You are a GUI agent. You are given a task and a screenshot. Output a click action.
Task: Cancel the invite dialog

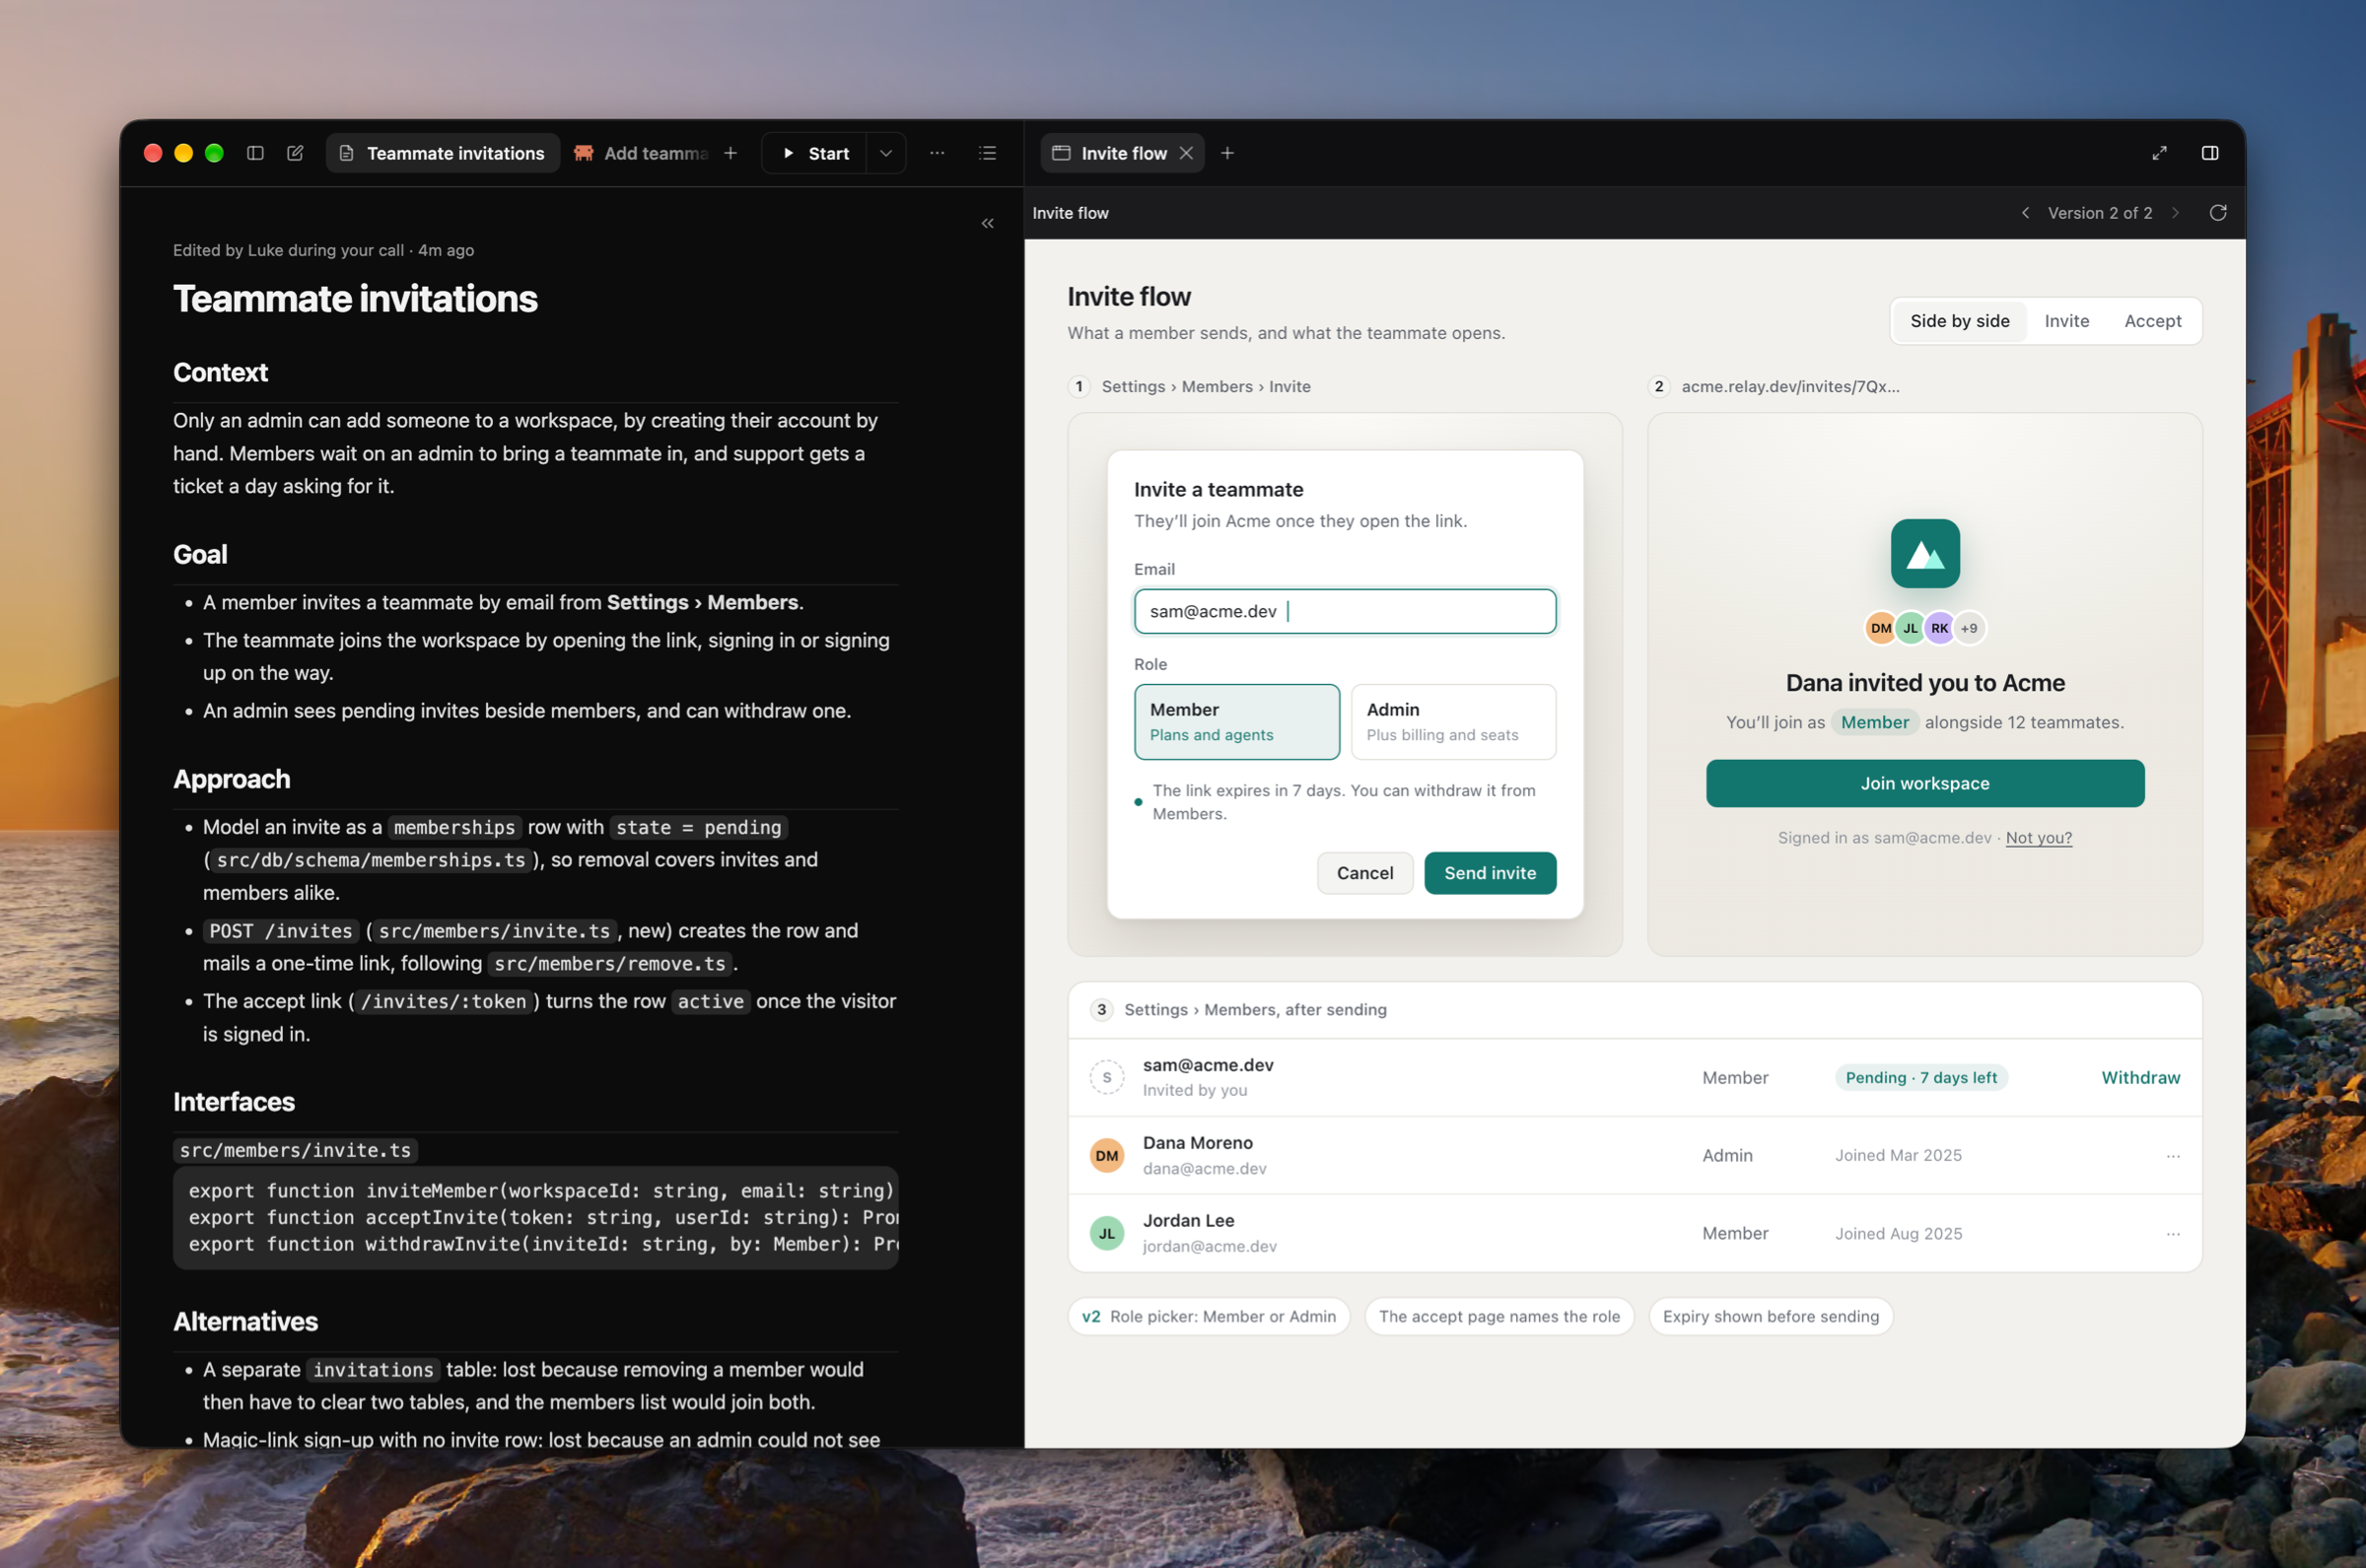coord(1365,873)
